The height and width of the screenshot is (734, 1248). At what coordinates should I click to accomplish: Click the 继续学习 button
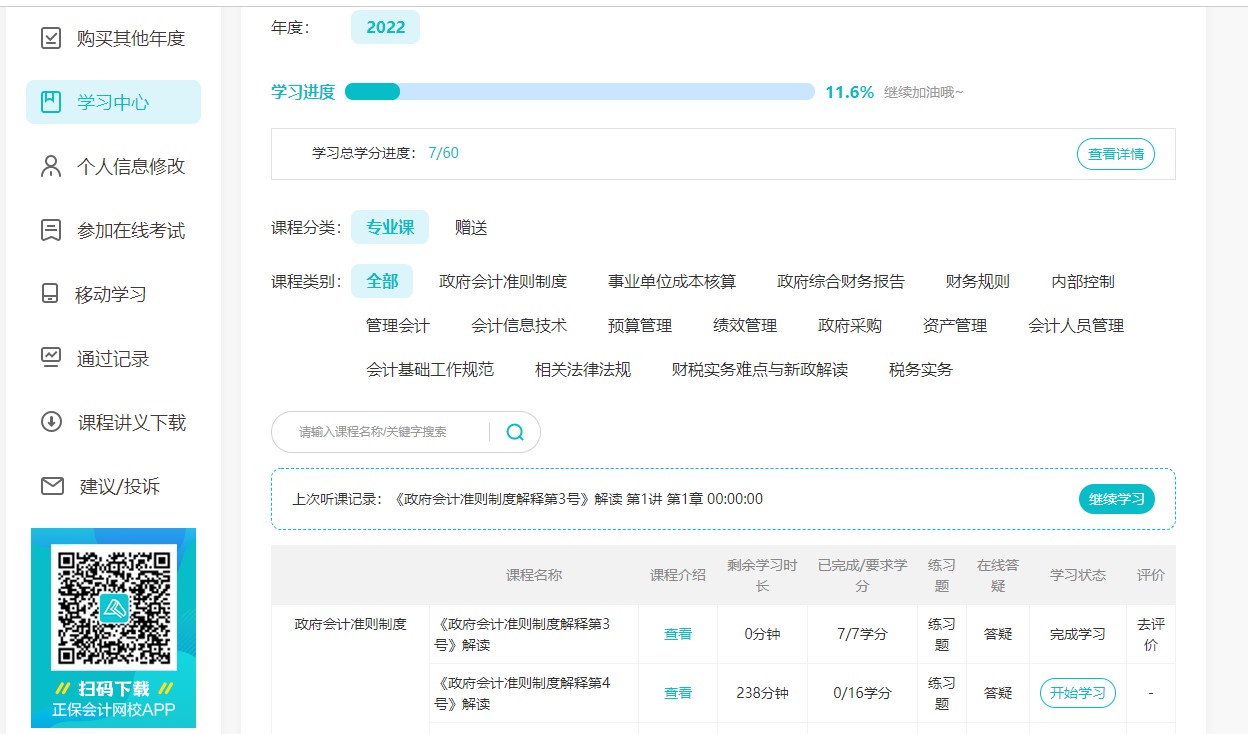pyautogui.click(x=1116, y=498)
